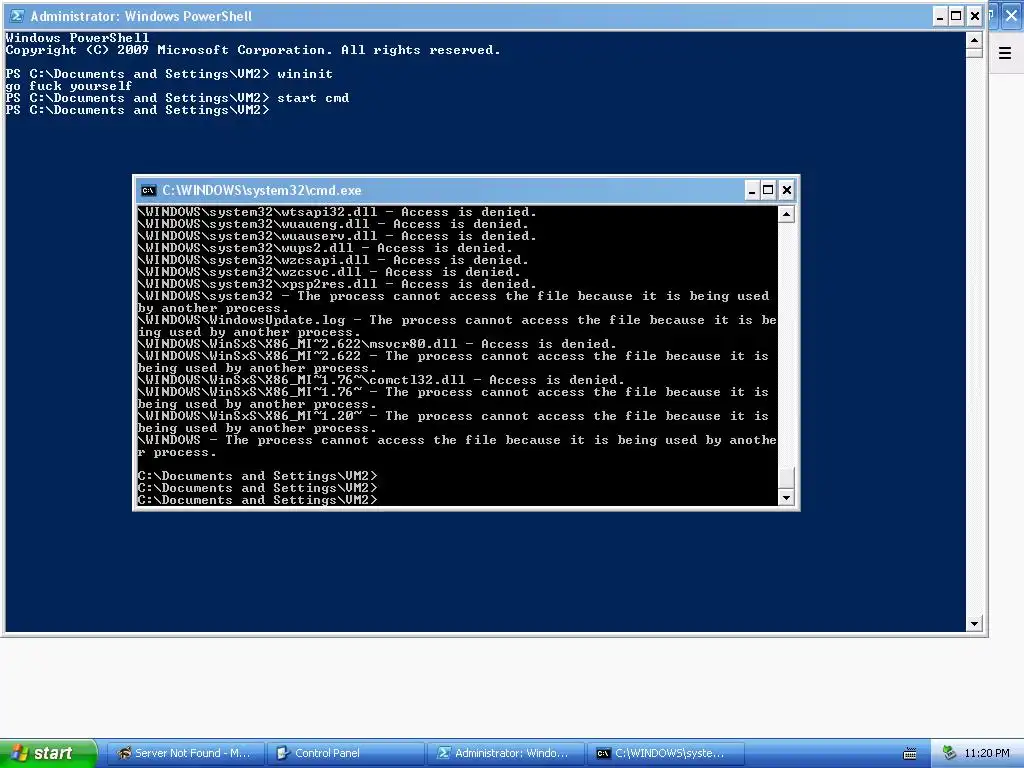This screenshot has width=1024, height=768.
Task: Click the 'wininit' command text in PowerShell
Action: click(x=305, y=74)
